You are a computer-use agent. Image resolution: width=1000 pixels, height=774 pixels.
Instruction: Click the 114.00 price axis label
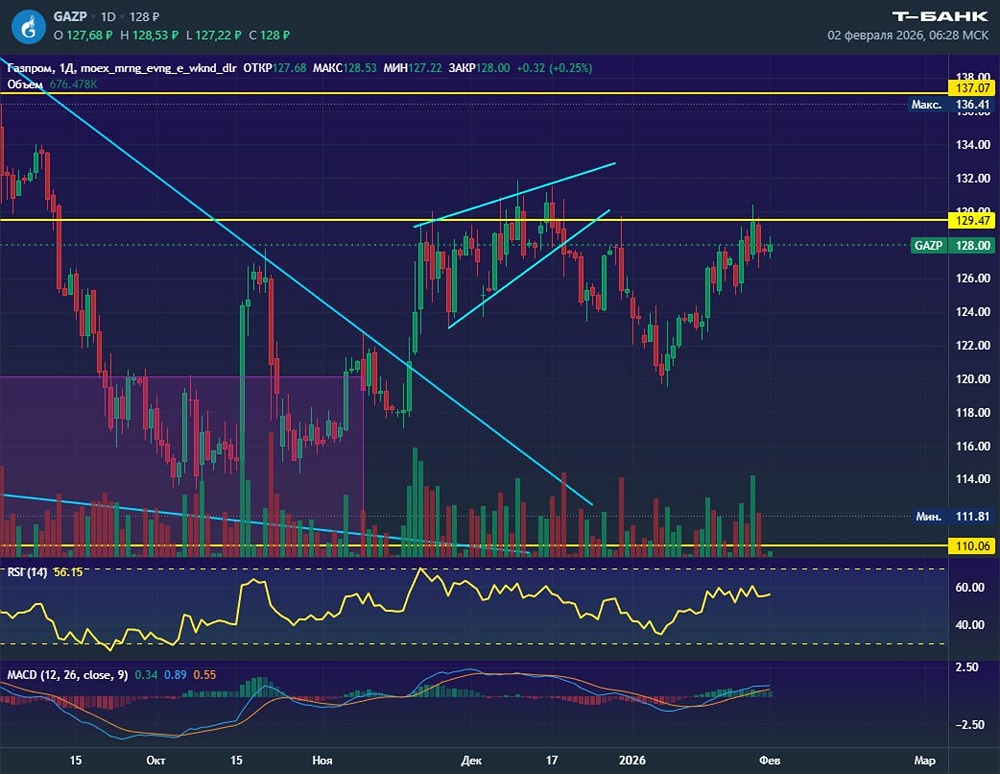click(x=973, y=479)
